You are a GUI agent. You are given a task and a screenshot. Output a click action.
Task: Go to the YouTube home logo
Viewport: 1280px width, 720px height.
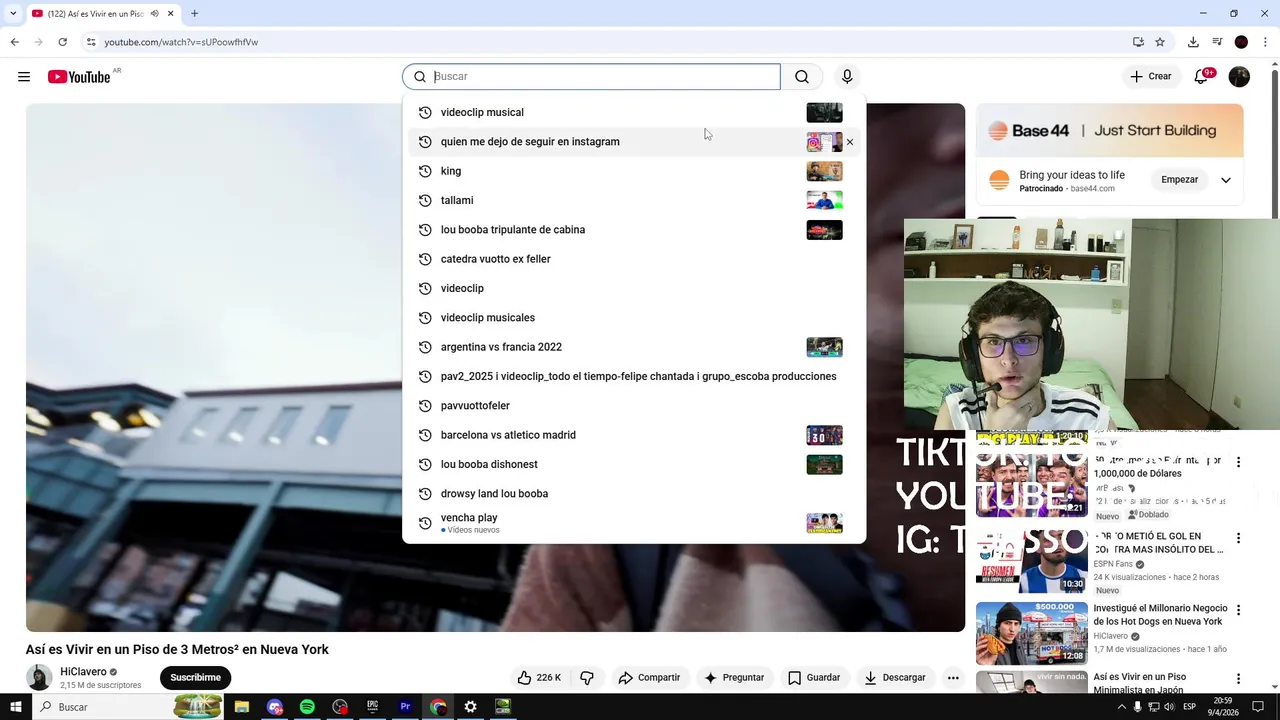point(79,77)
